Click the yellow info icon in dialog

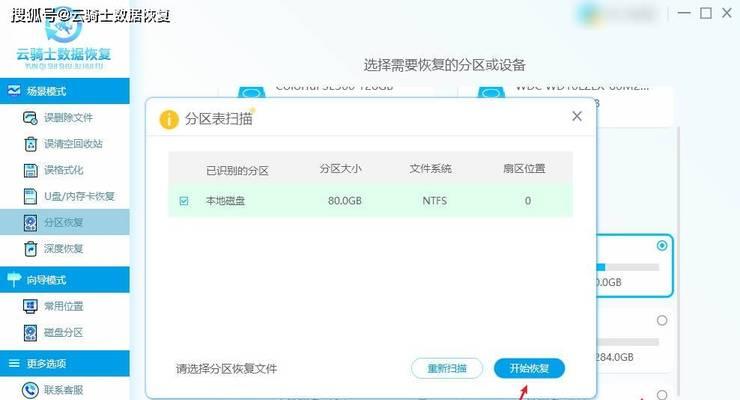tap(169, 119)
